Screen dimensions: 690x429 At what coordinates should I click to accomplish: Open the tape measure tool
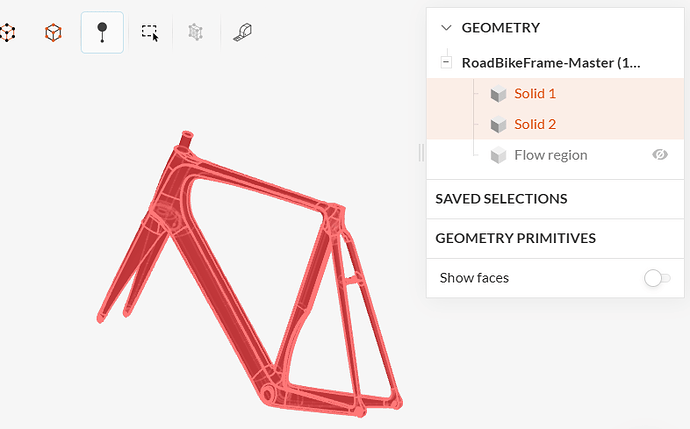(x=242, y=33)
